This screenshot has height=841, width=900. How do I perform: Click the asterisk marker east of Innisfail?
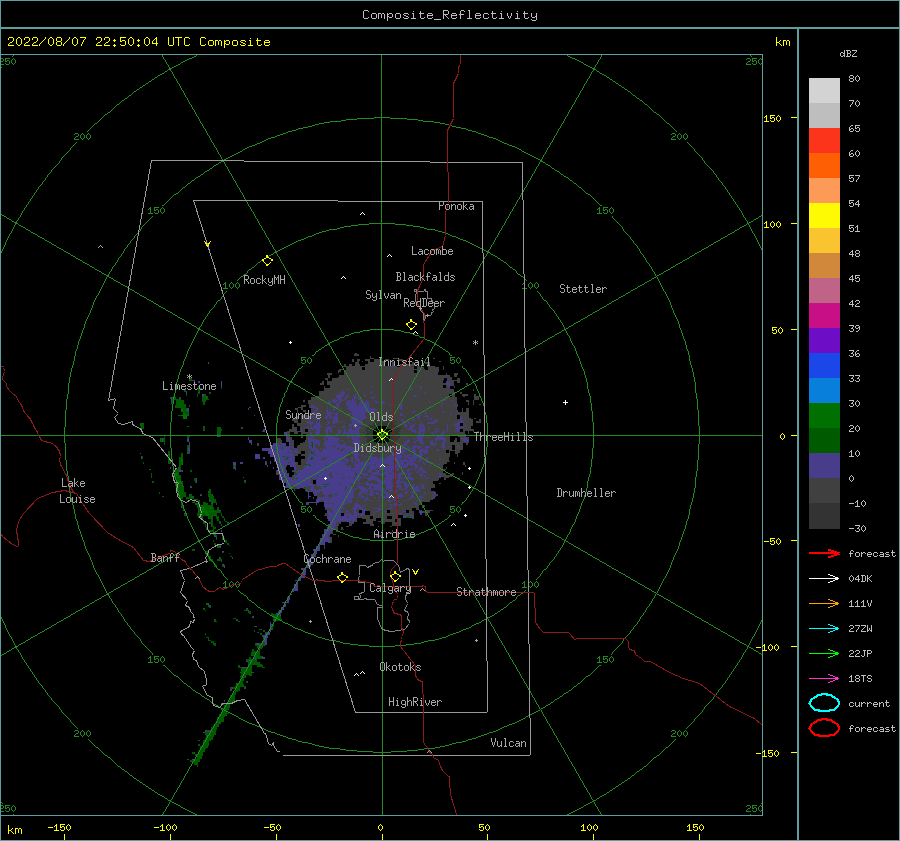(x=475, y=343)
